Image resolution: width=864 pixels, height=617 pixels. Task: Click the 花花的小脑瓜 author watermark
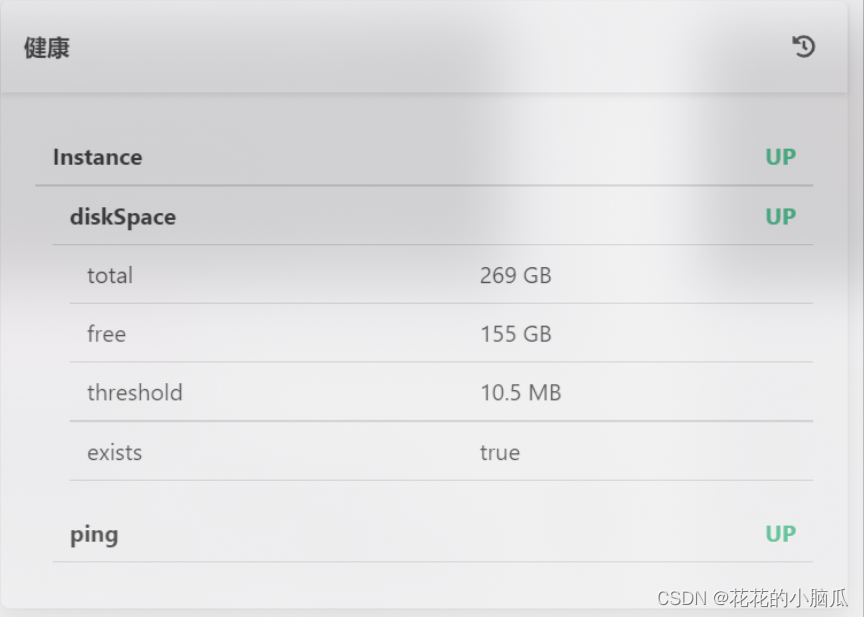click(789, 597)
